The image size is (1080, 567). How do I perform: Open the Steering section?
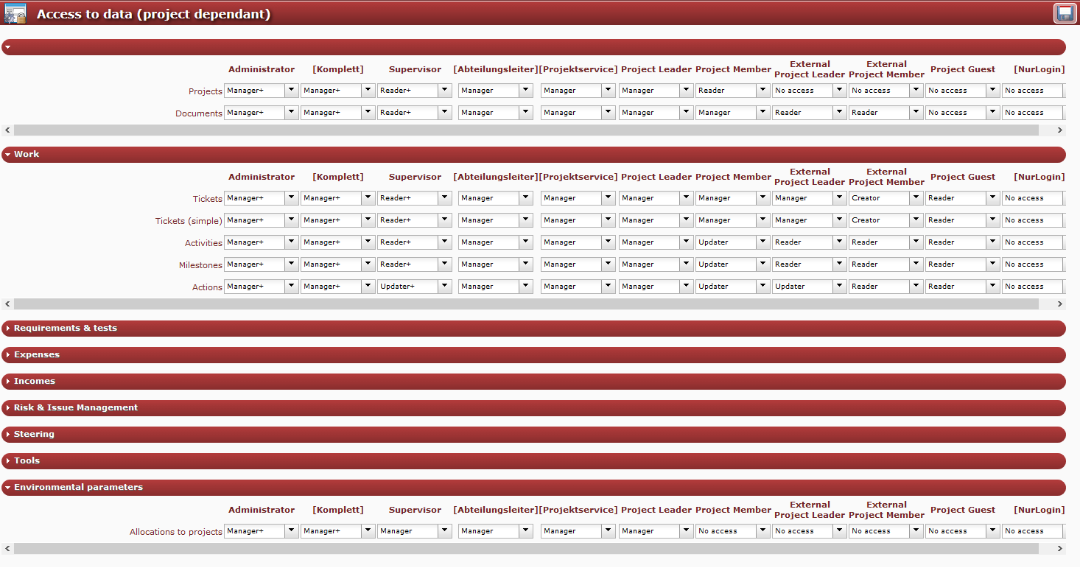coord(34,435)
